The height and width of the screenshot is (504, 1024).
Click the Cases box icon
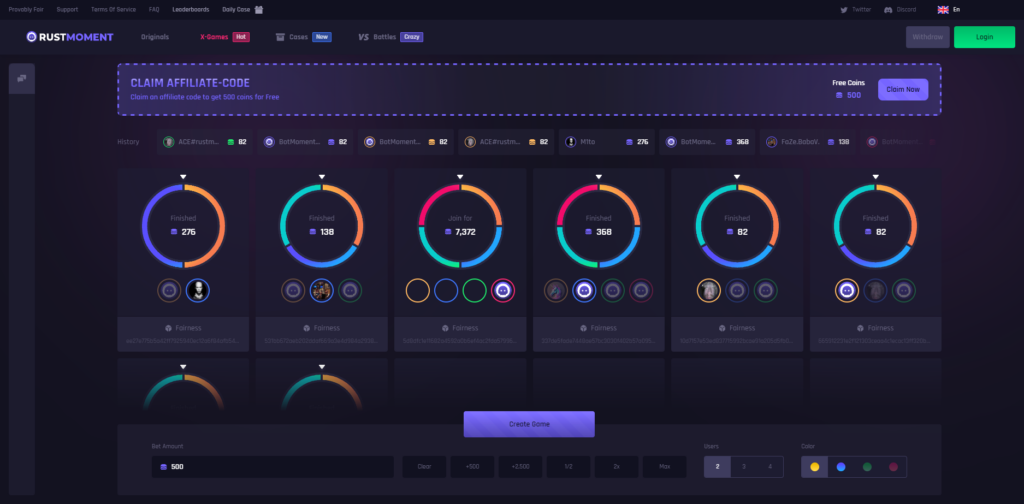click(280, 37)
